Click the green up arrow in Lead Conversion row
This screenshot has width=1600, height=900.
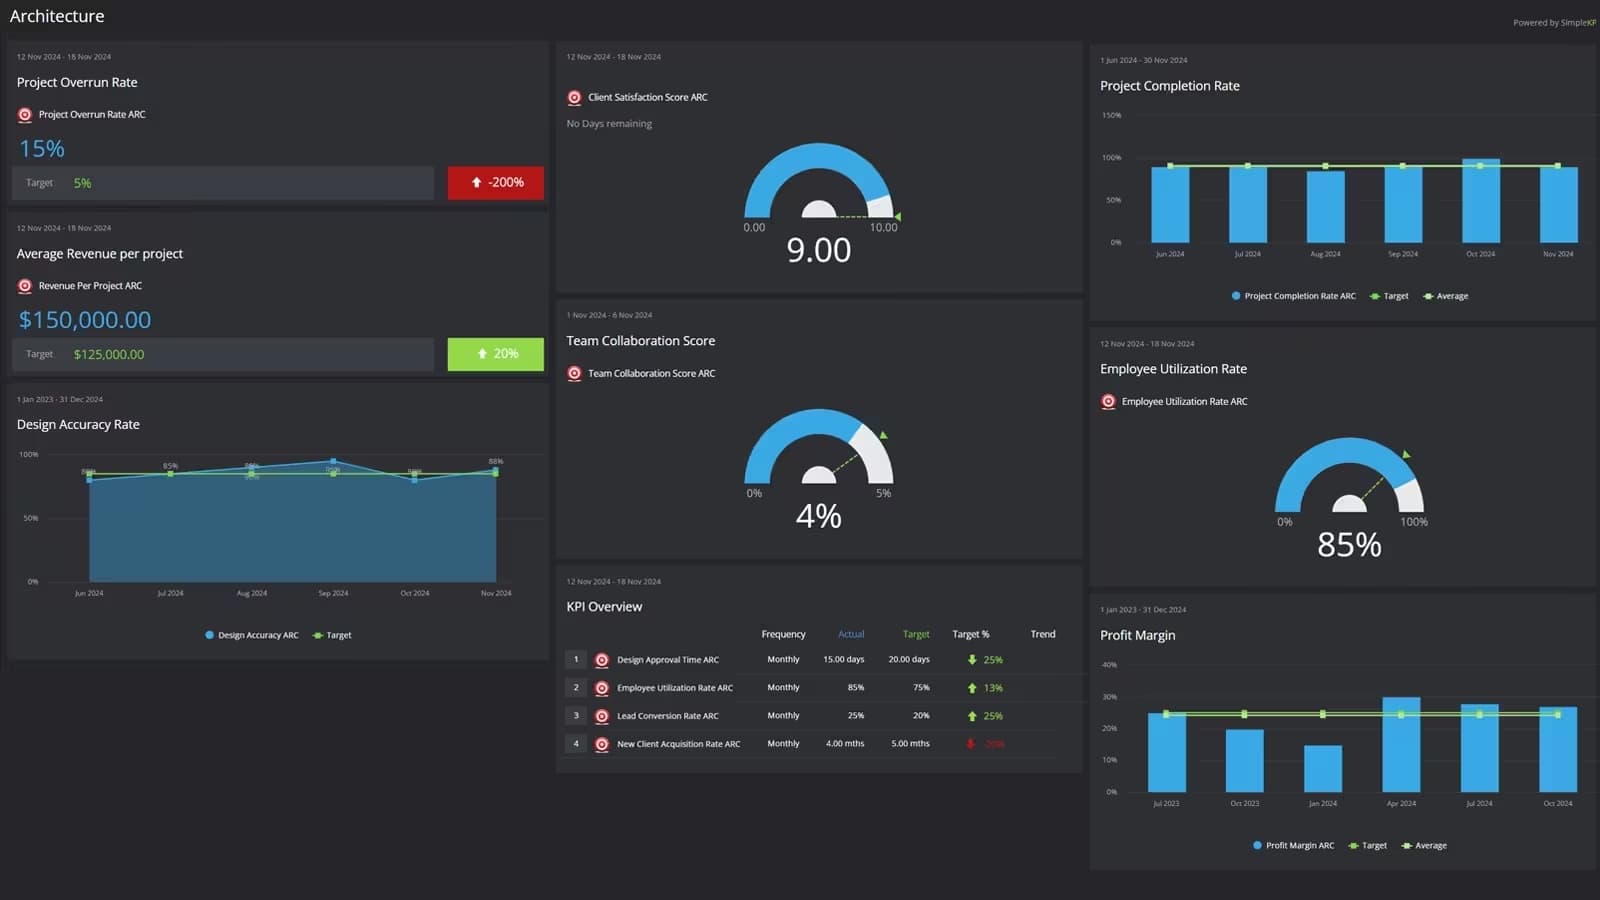pyautogui.click(x=972, y=716)
